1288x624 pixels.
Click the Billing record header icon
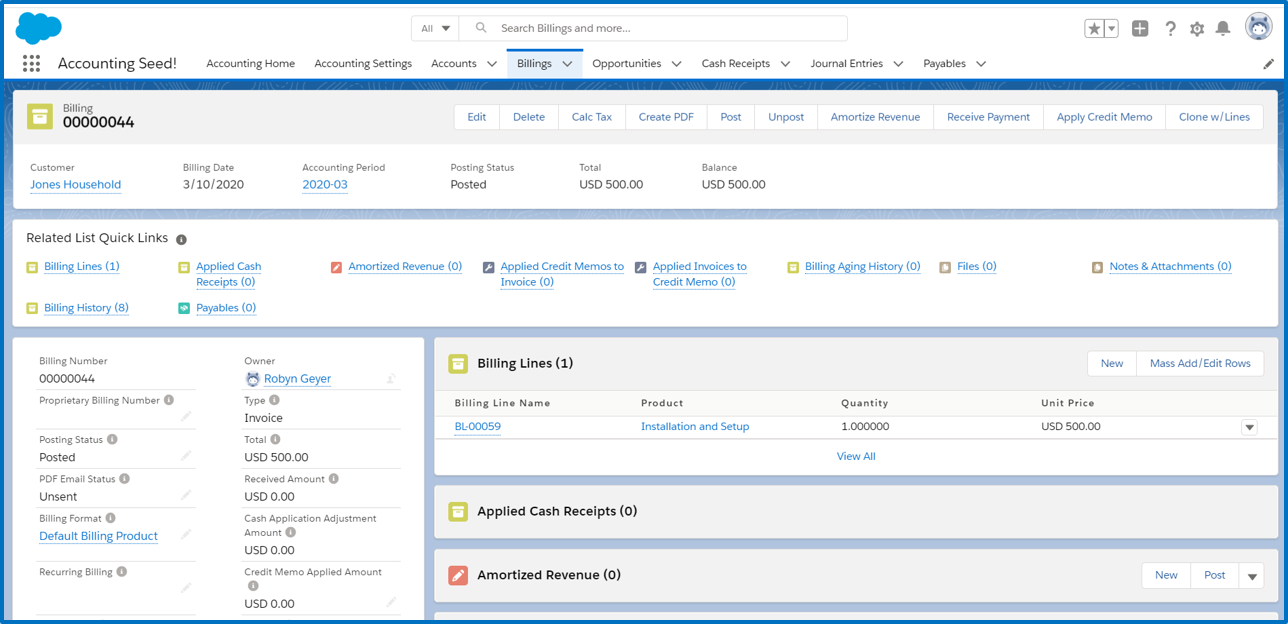coord(40,116)
